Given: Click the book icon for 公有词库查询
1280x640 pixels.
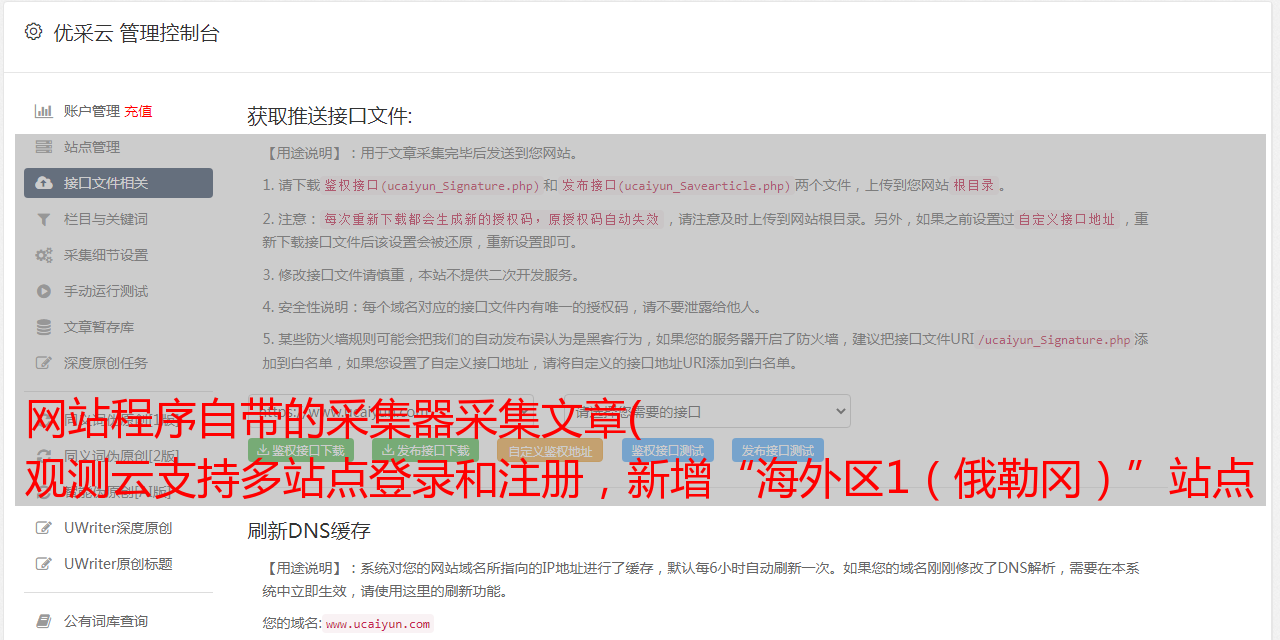Looking at the screenshot, I should click(x=44, y=621).
